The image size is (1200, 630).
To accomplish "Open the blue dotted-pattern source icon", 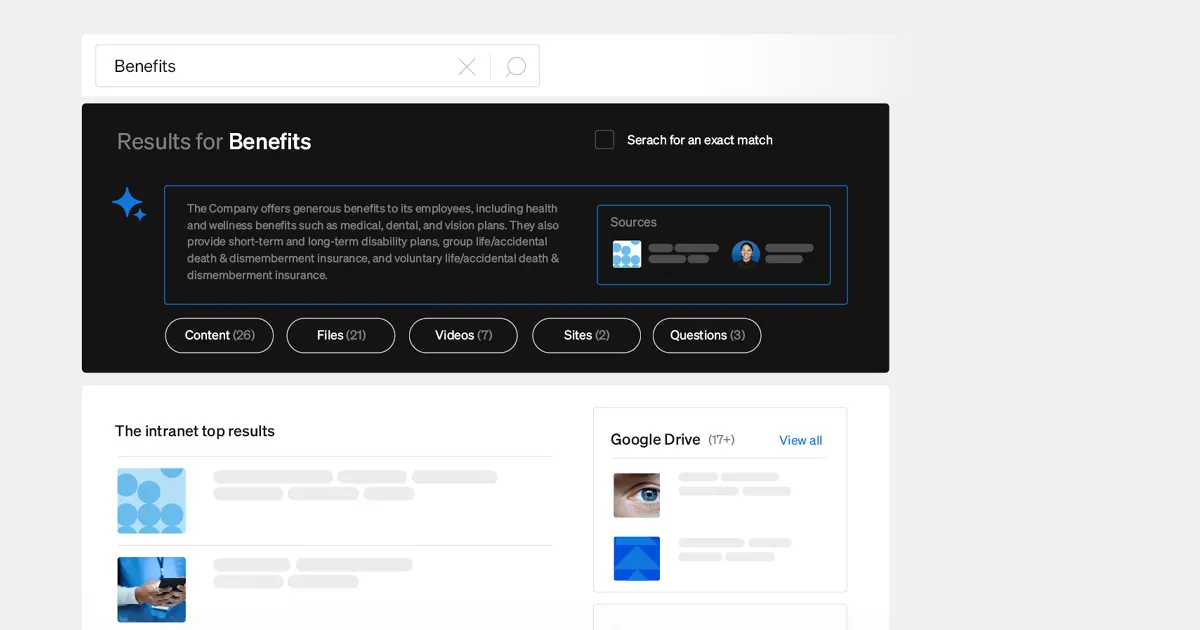I will (x=627, y=254).
